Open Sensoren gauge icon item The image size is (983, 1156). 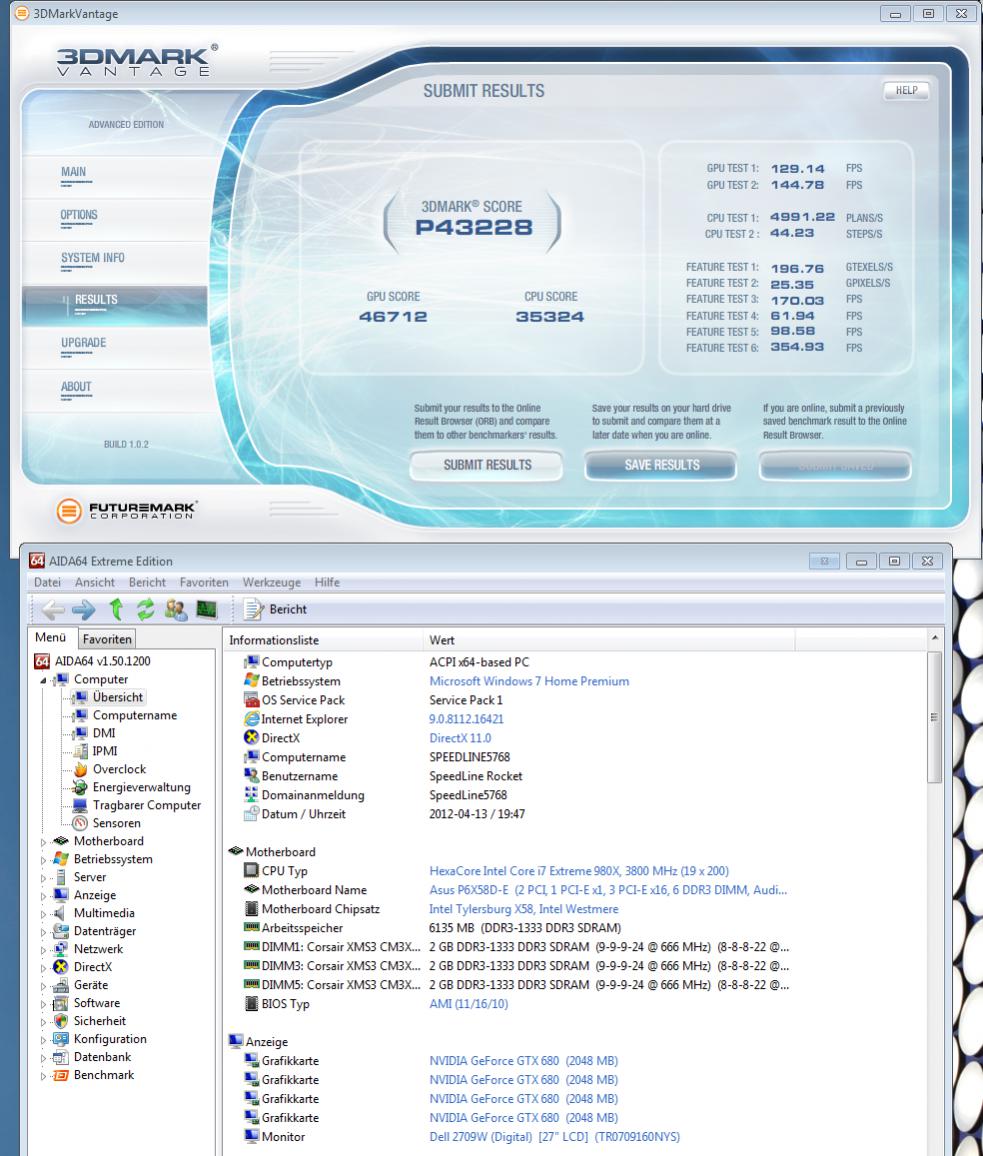[80, 824]
